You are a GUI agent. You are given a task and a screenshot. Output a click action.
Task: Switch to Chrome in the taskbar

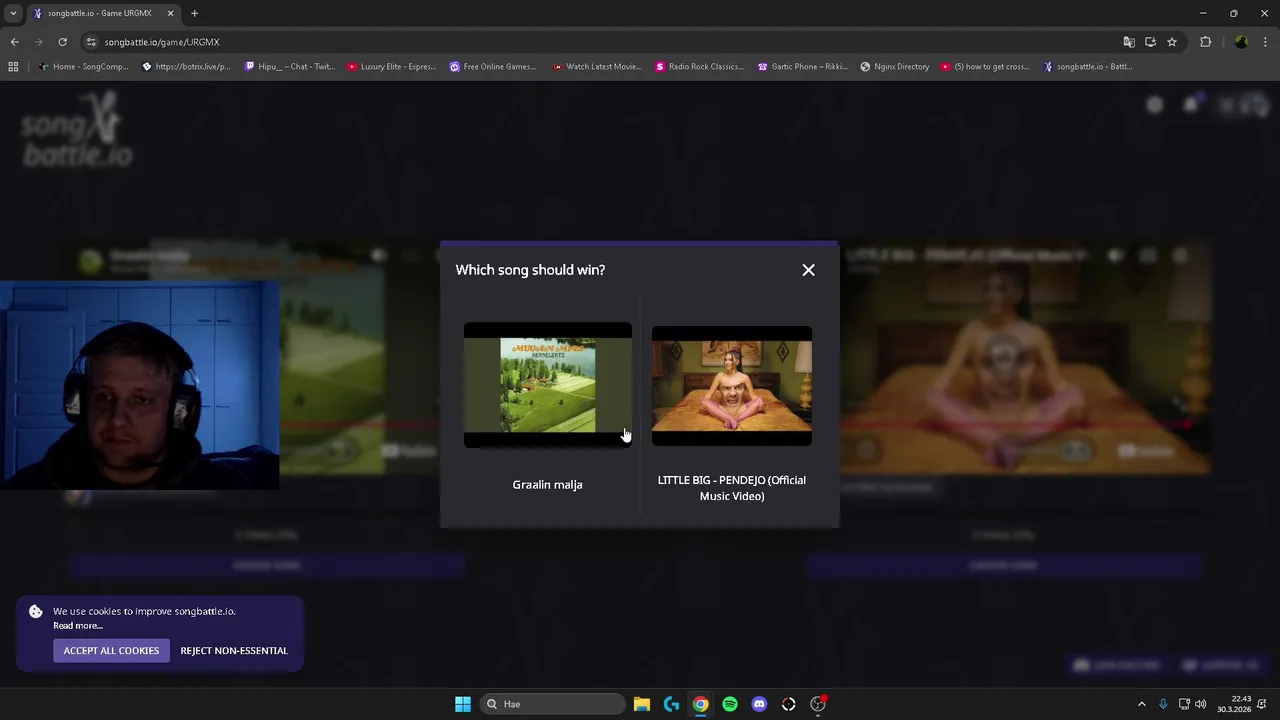701,704
